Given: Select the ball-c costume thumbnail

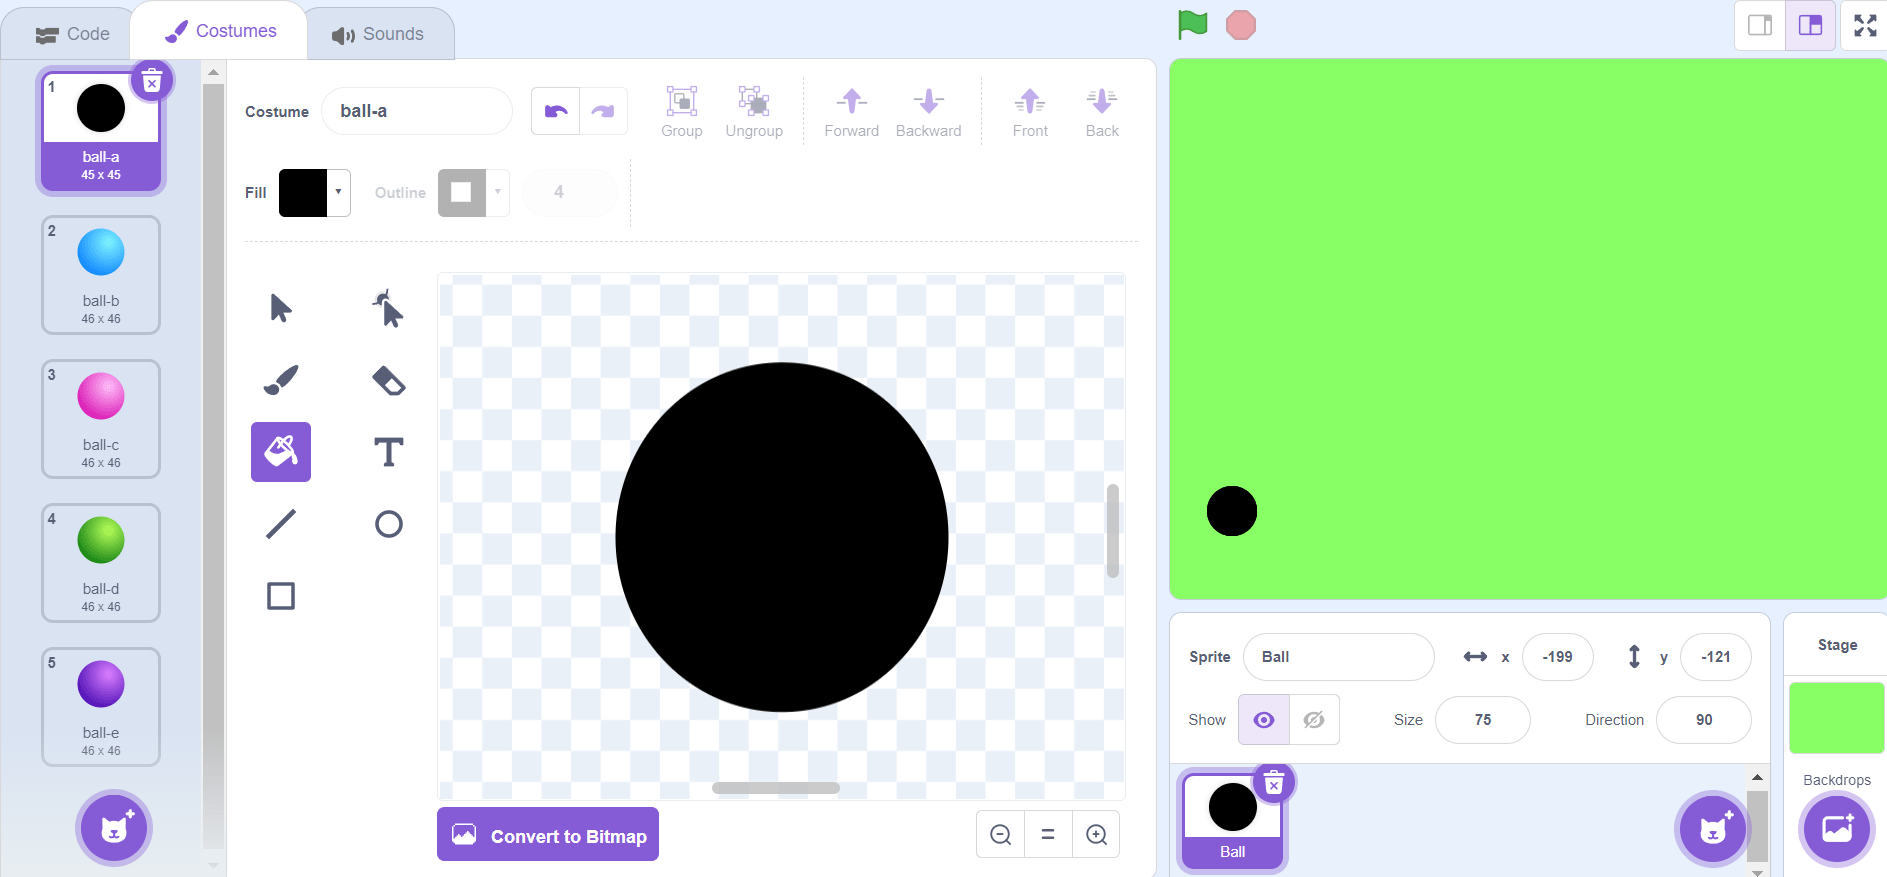Looking at the screenshot, I should click(101, 419).
